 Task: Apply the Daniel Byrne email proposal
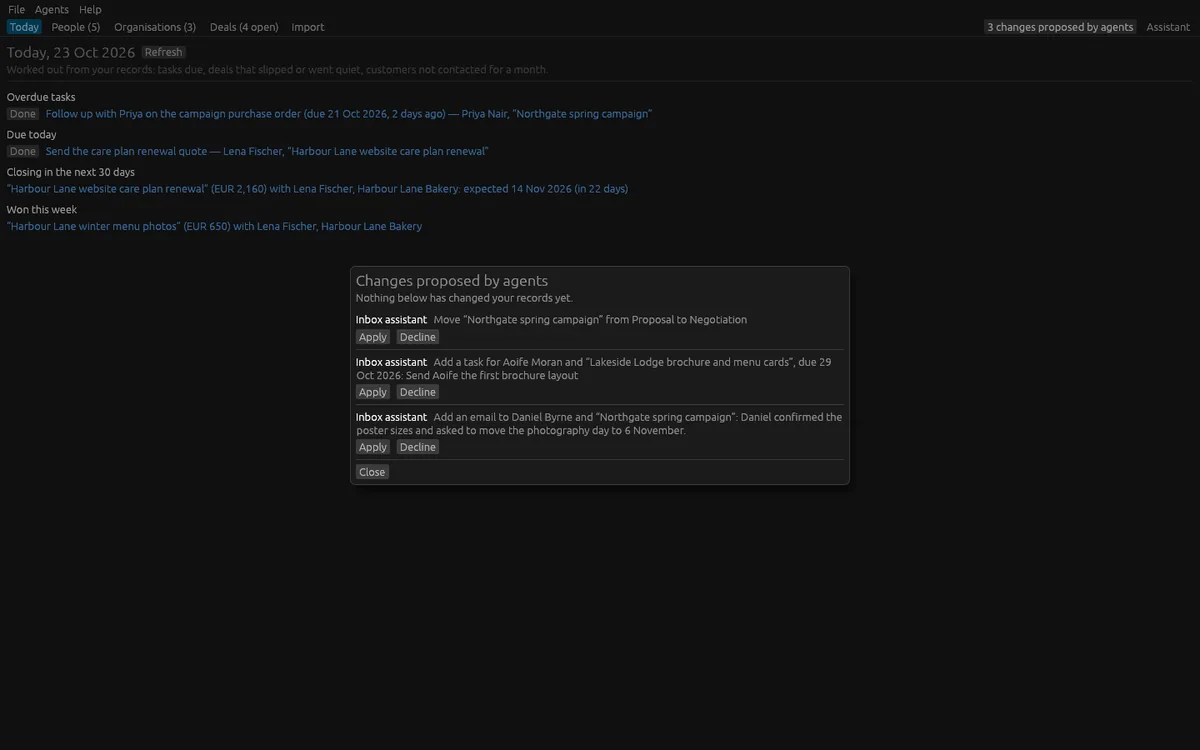[373, 447]
